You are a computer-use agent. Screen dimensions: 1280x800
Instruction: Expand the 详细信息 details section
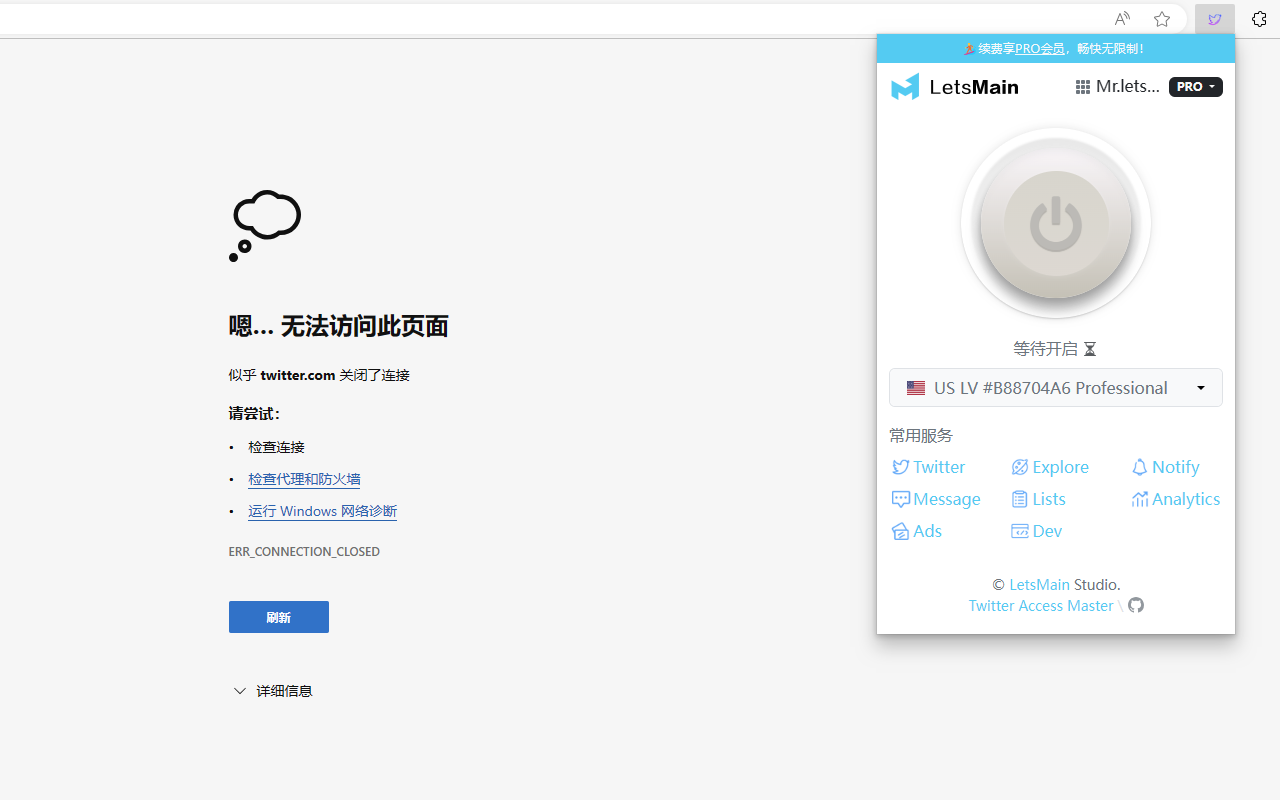tap(273, 691)
